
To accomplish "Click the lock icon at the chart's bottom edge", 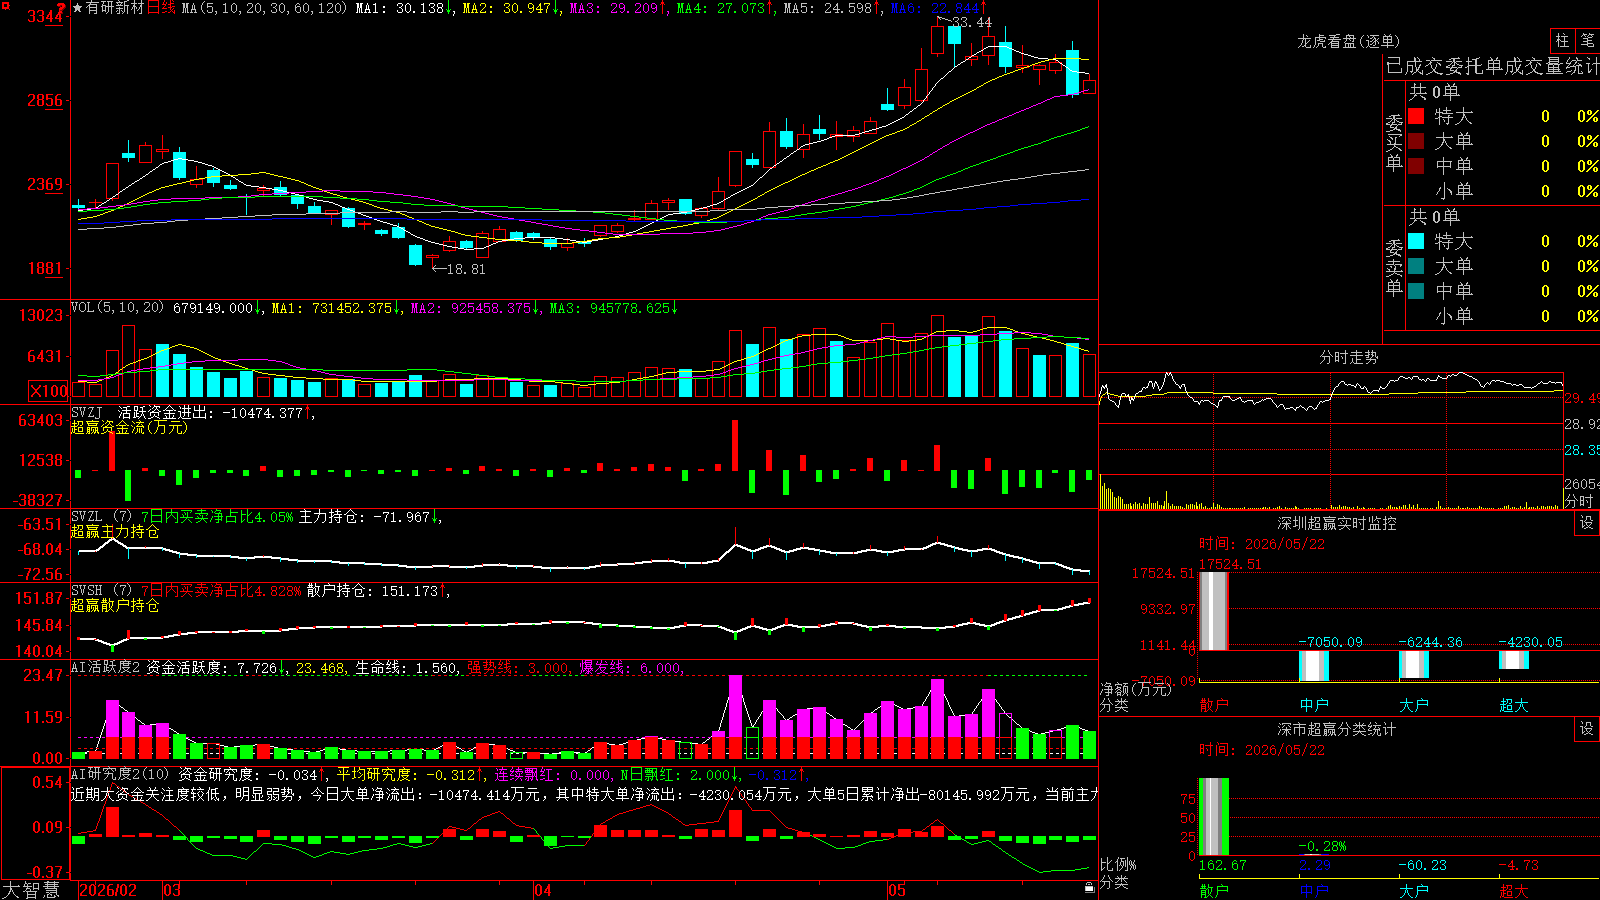I will 1089,888.
